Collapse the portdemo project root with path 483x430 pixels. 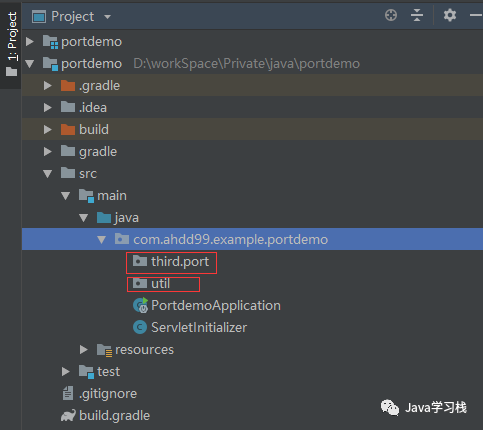[30, 64]
